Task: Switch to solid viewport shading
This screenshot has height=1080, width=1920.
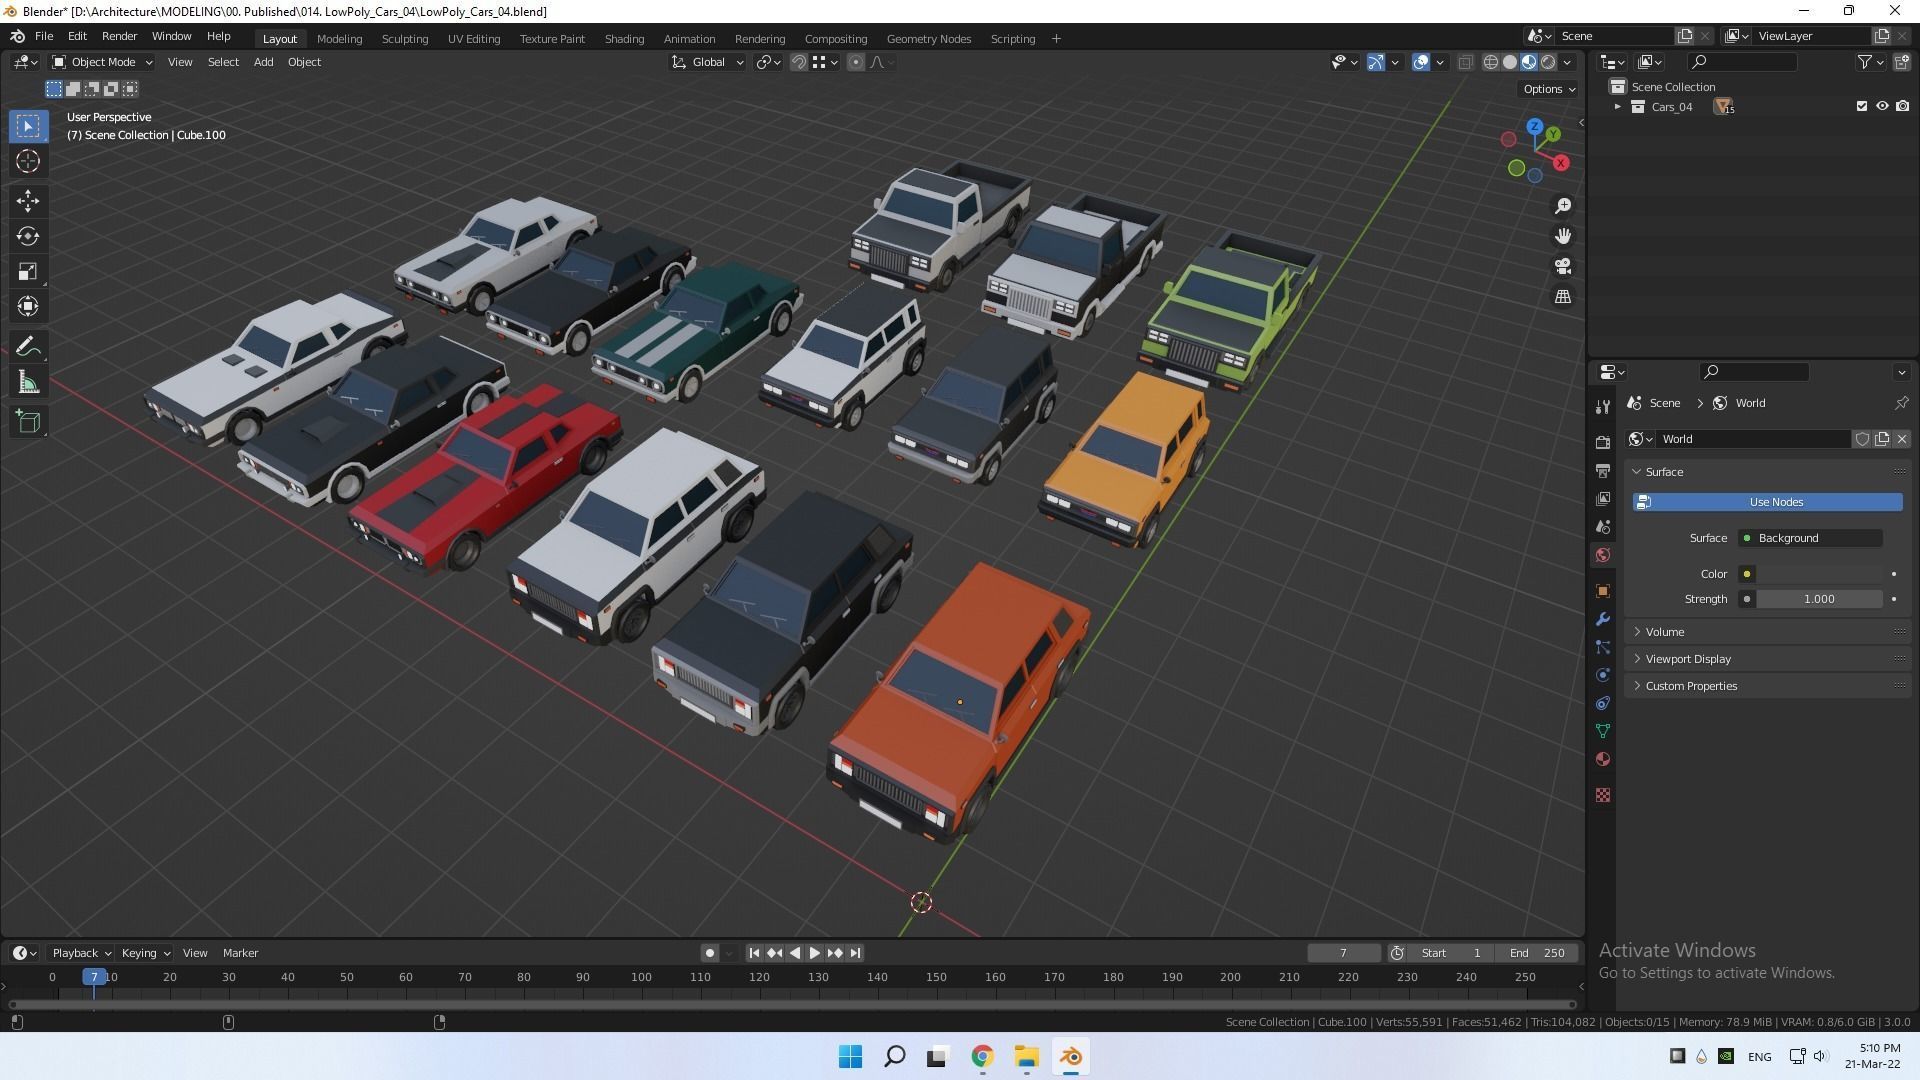Action: [x=1510, y=62]
